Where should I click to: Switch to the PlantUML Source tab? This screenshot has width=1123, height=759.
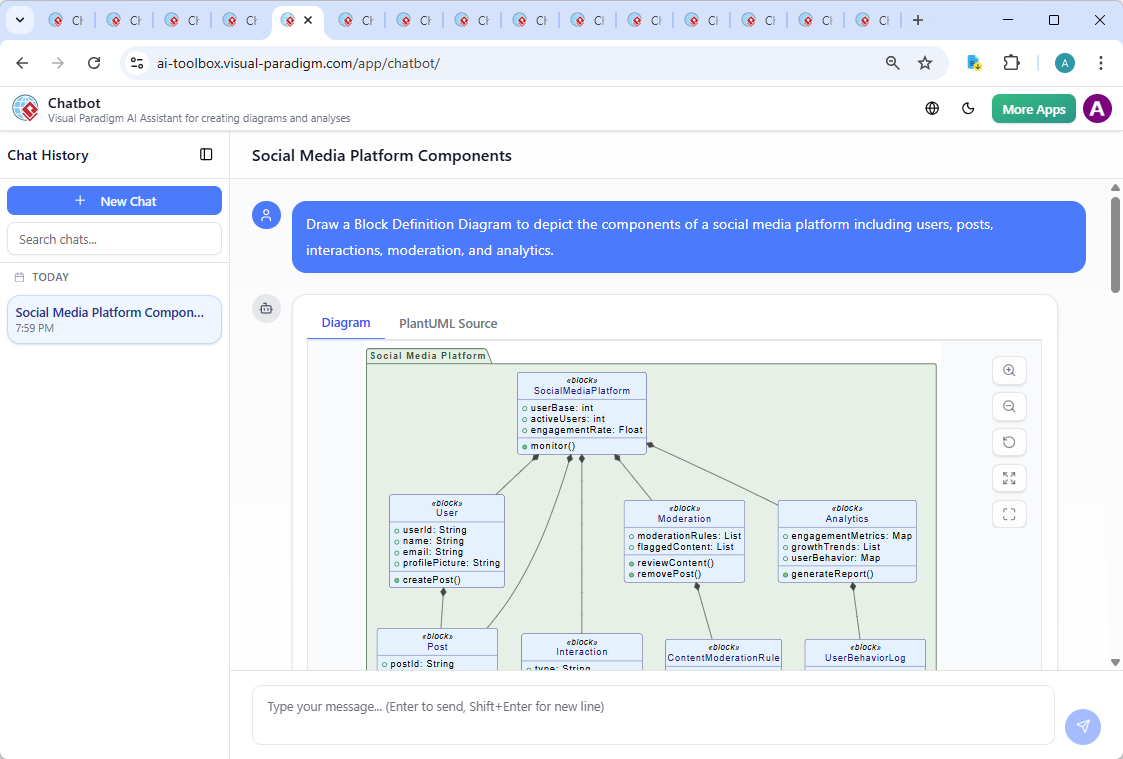(448, 323)
